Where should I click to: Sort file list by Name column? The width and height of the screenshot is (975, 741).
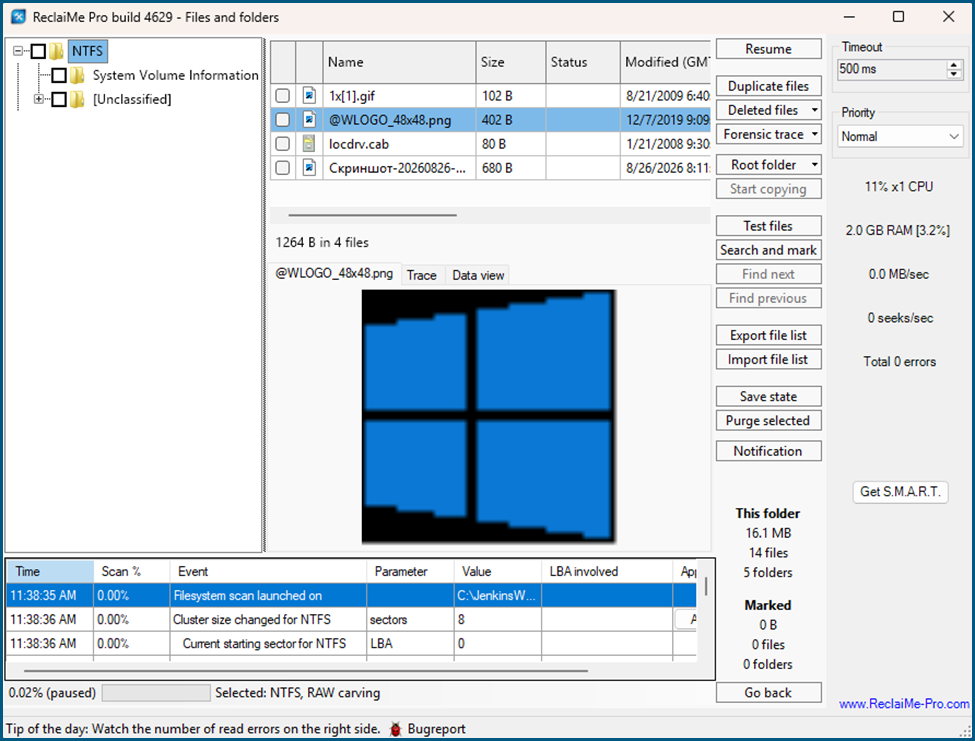coord(399,62)
